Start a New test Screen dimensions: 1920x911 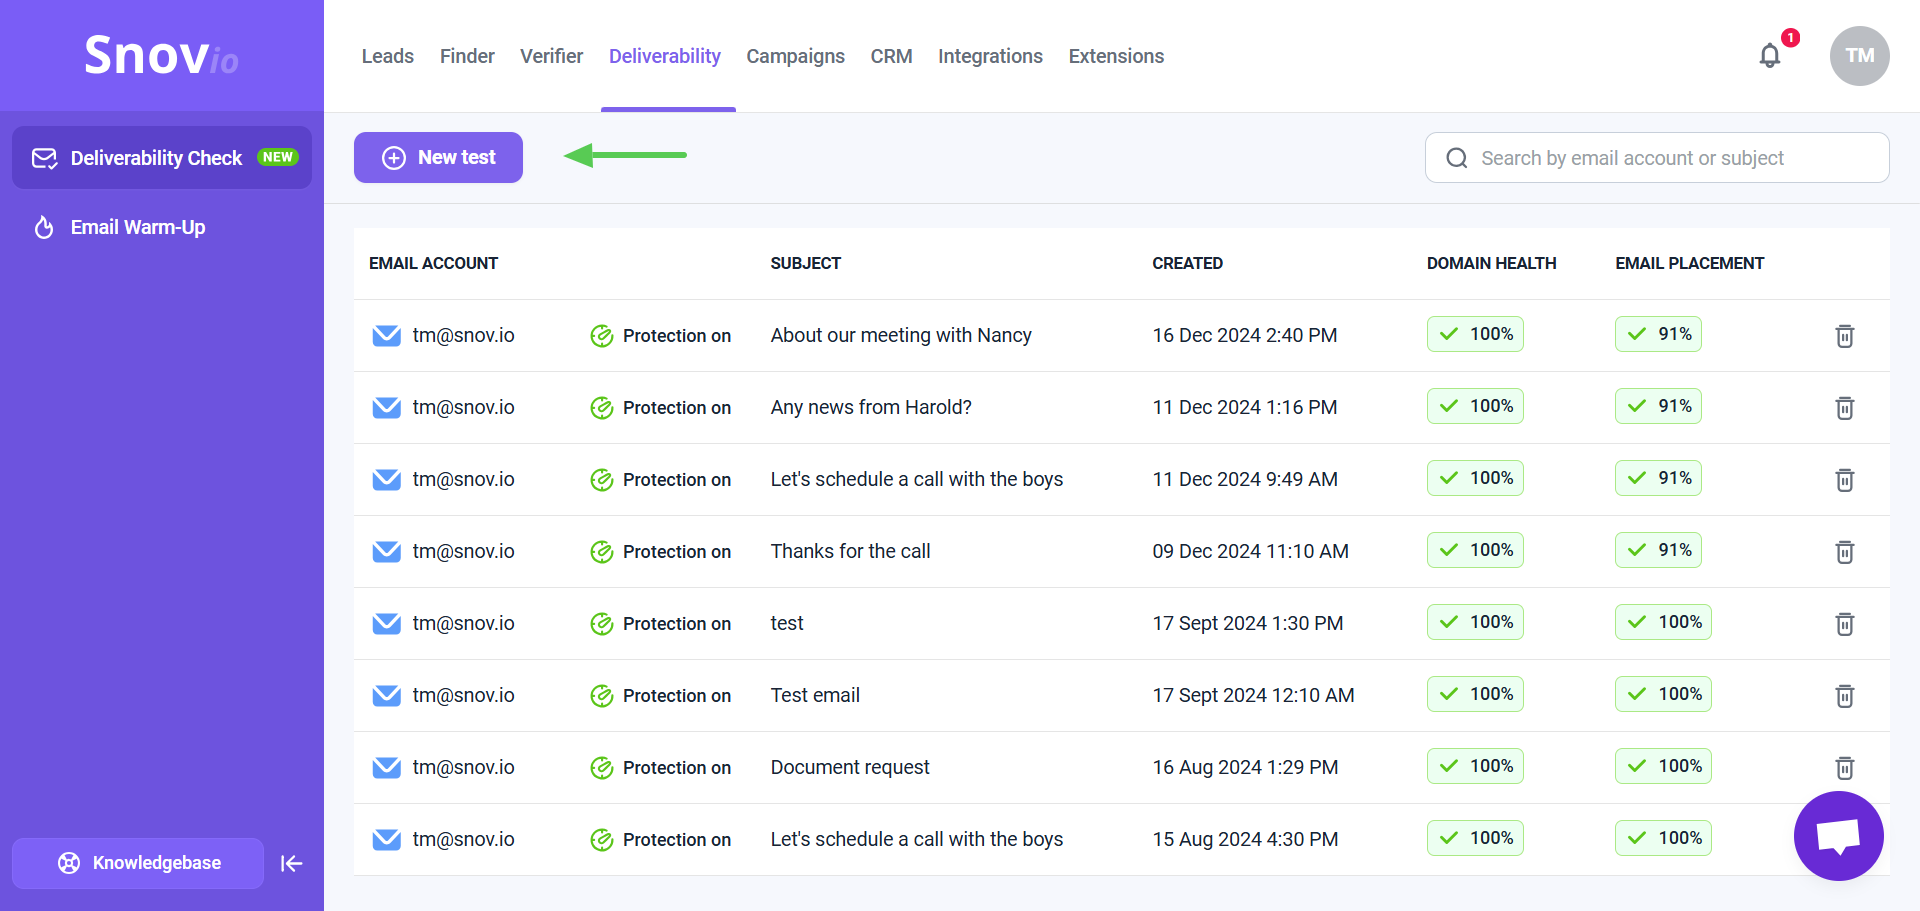[438, 157]
